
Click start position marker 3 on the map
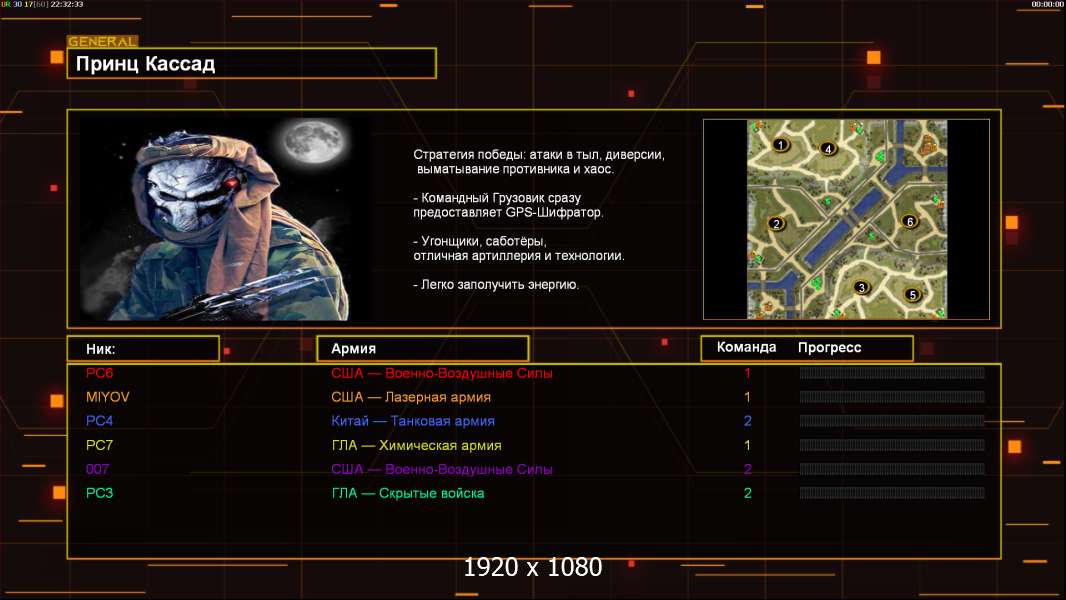pyautogui.click(x=861, y=287)
